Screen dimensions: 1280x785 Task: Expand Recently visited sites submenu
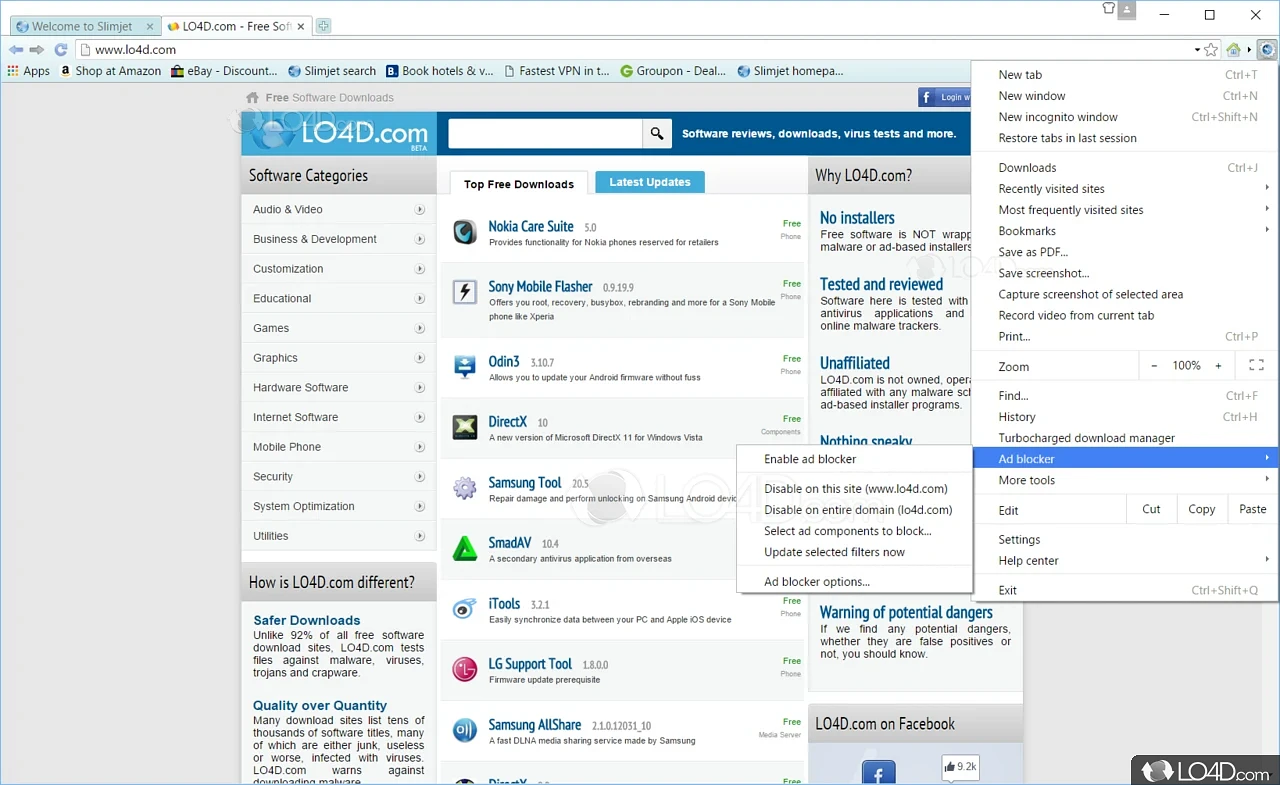click(x=1124, y=189)
